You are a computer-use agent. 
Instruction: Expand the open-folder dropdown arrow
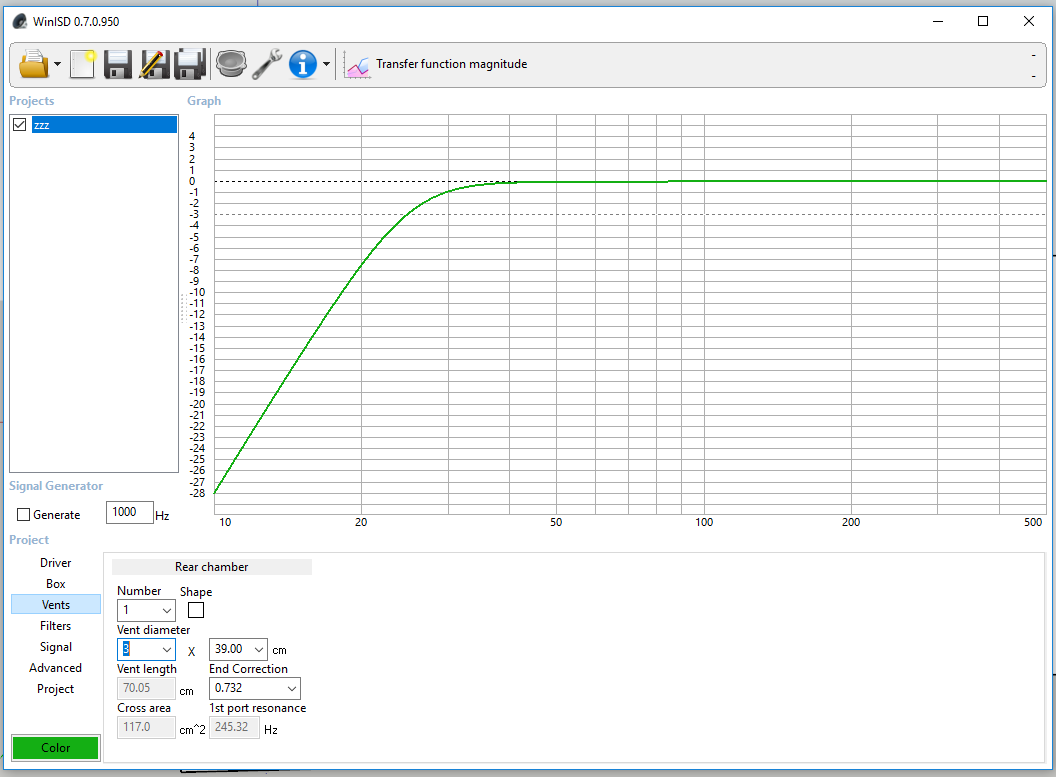[57, 65]
